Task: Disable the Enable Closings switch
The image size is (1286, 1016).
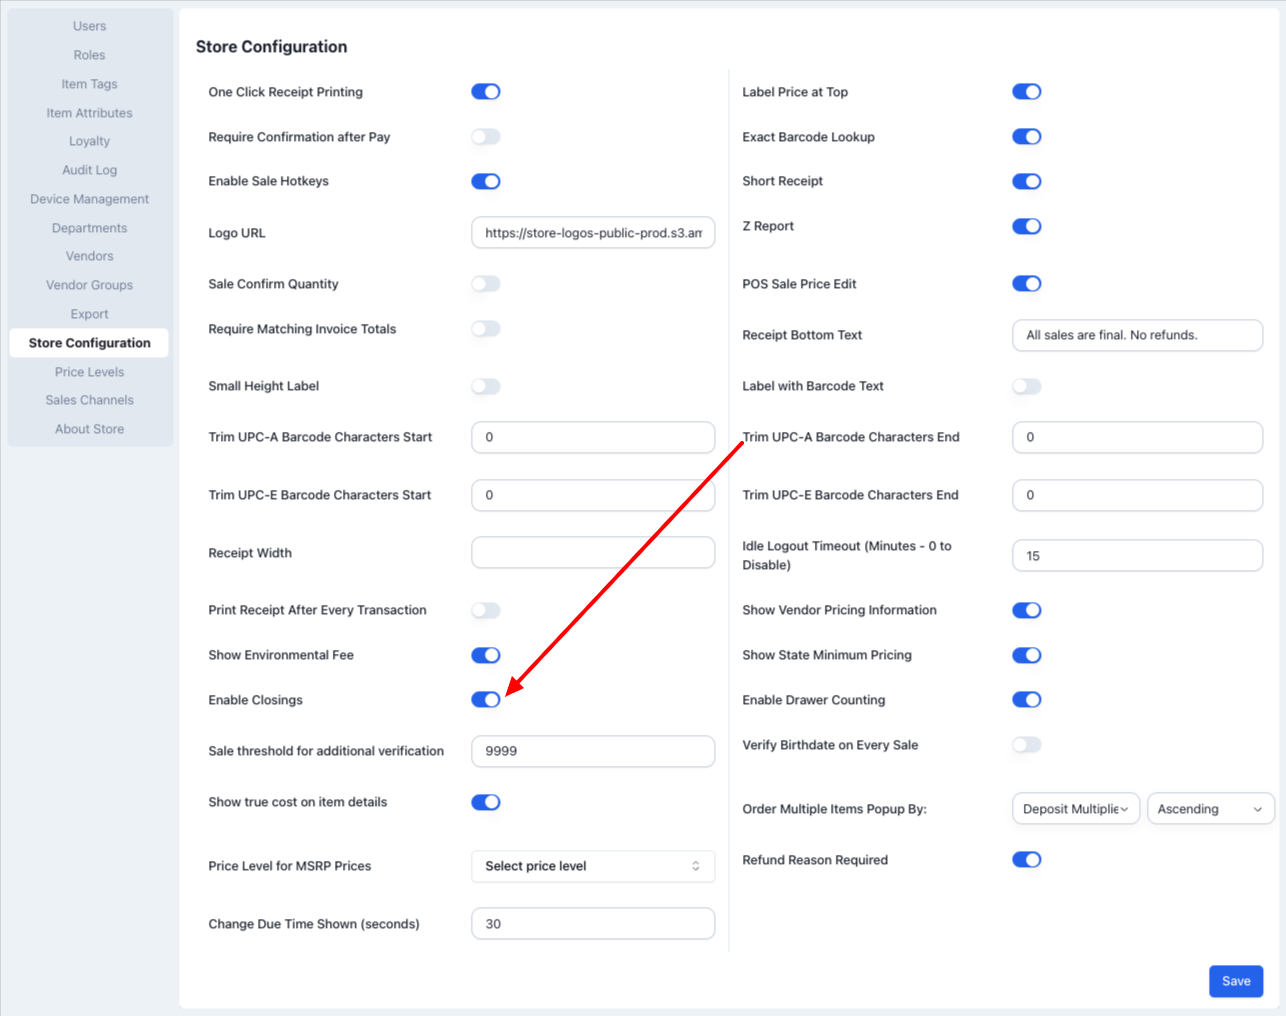Action: pos(486,700)
